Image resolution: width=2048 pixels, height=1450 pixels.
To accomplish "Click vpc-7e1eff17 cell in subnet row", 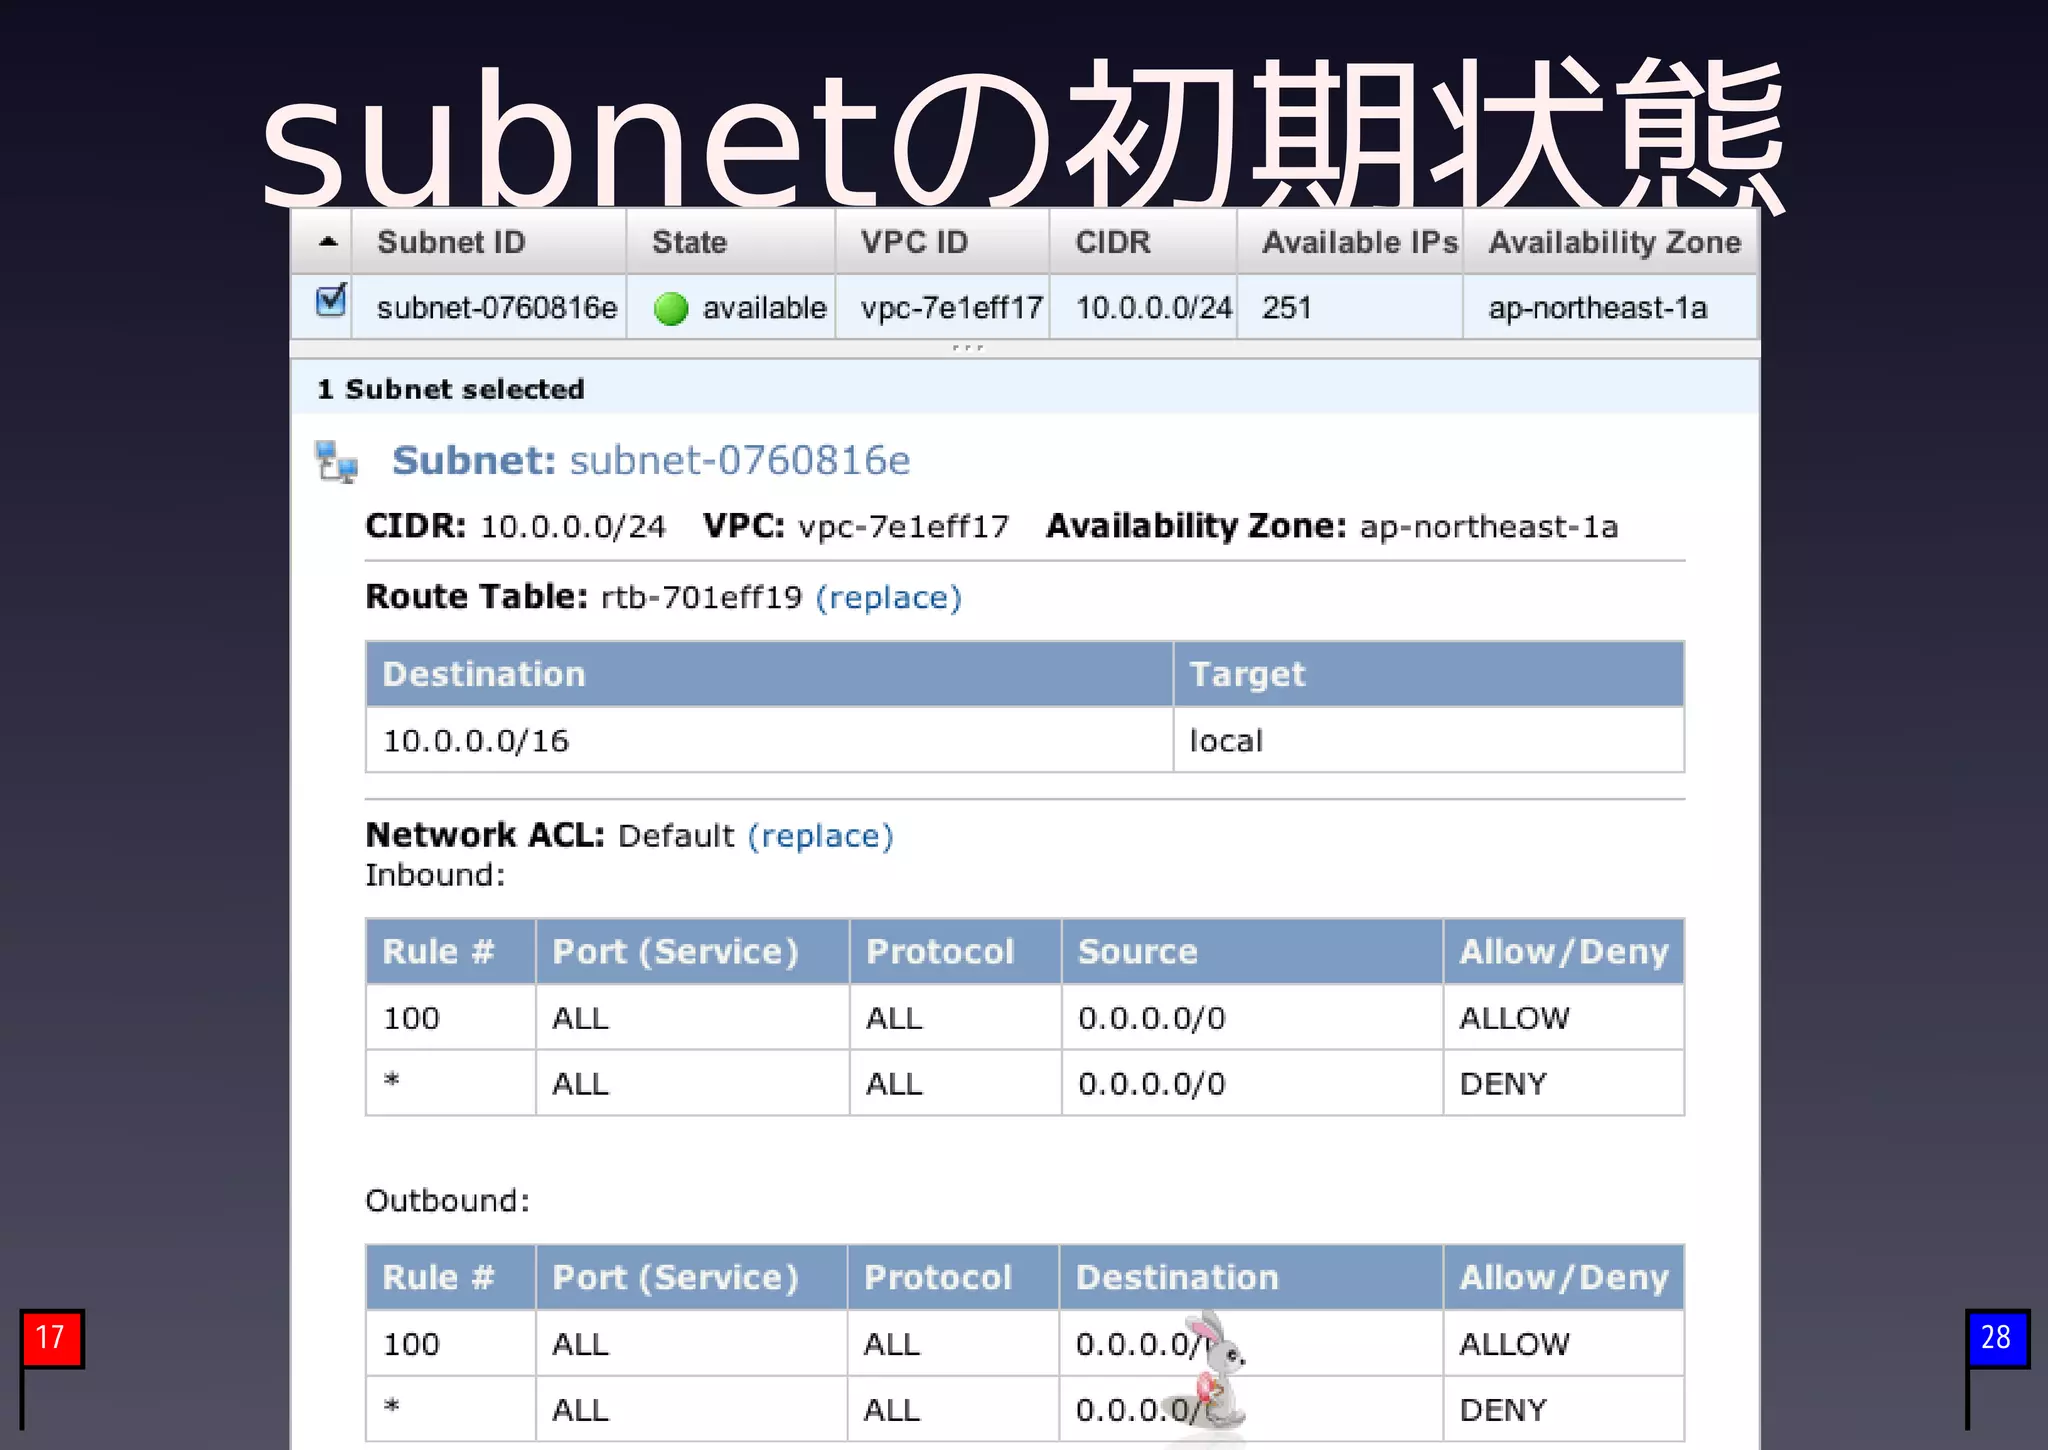I will pyautogui.click(x=950, y=308).
